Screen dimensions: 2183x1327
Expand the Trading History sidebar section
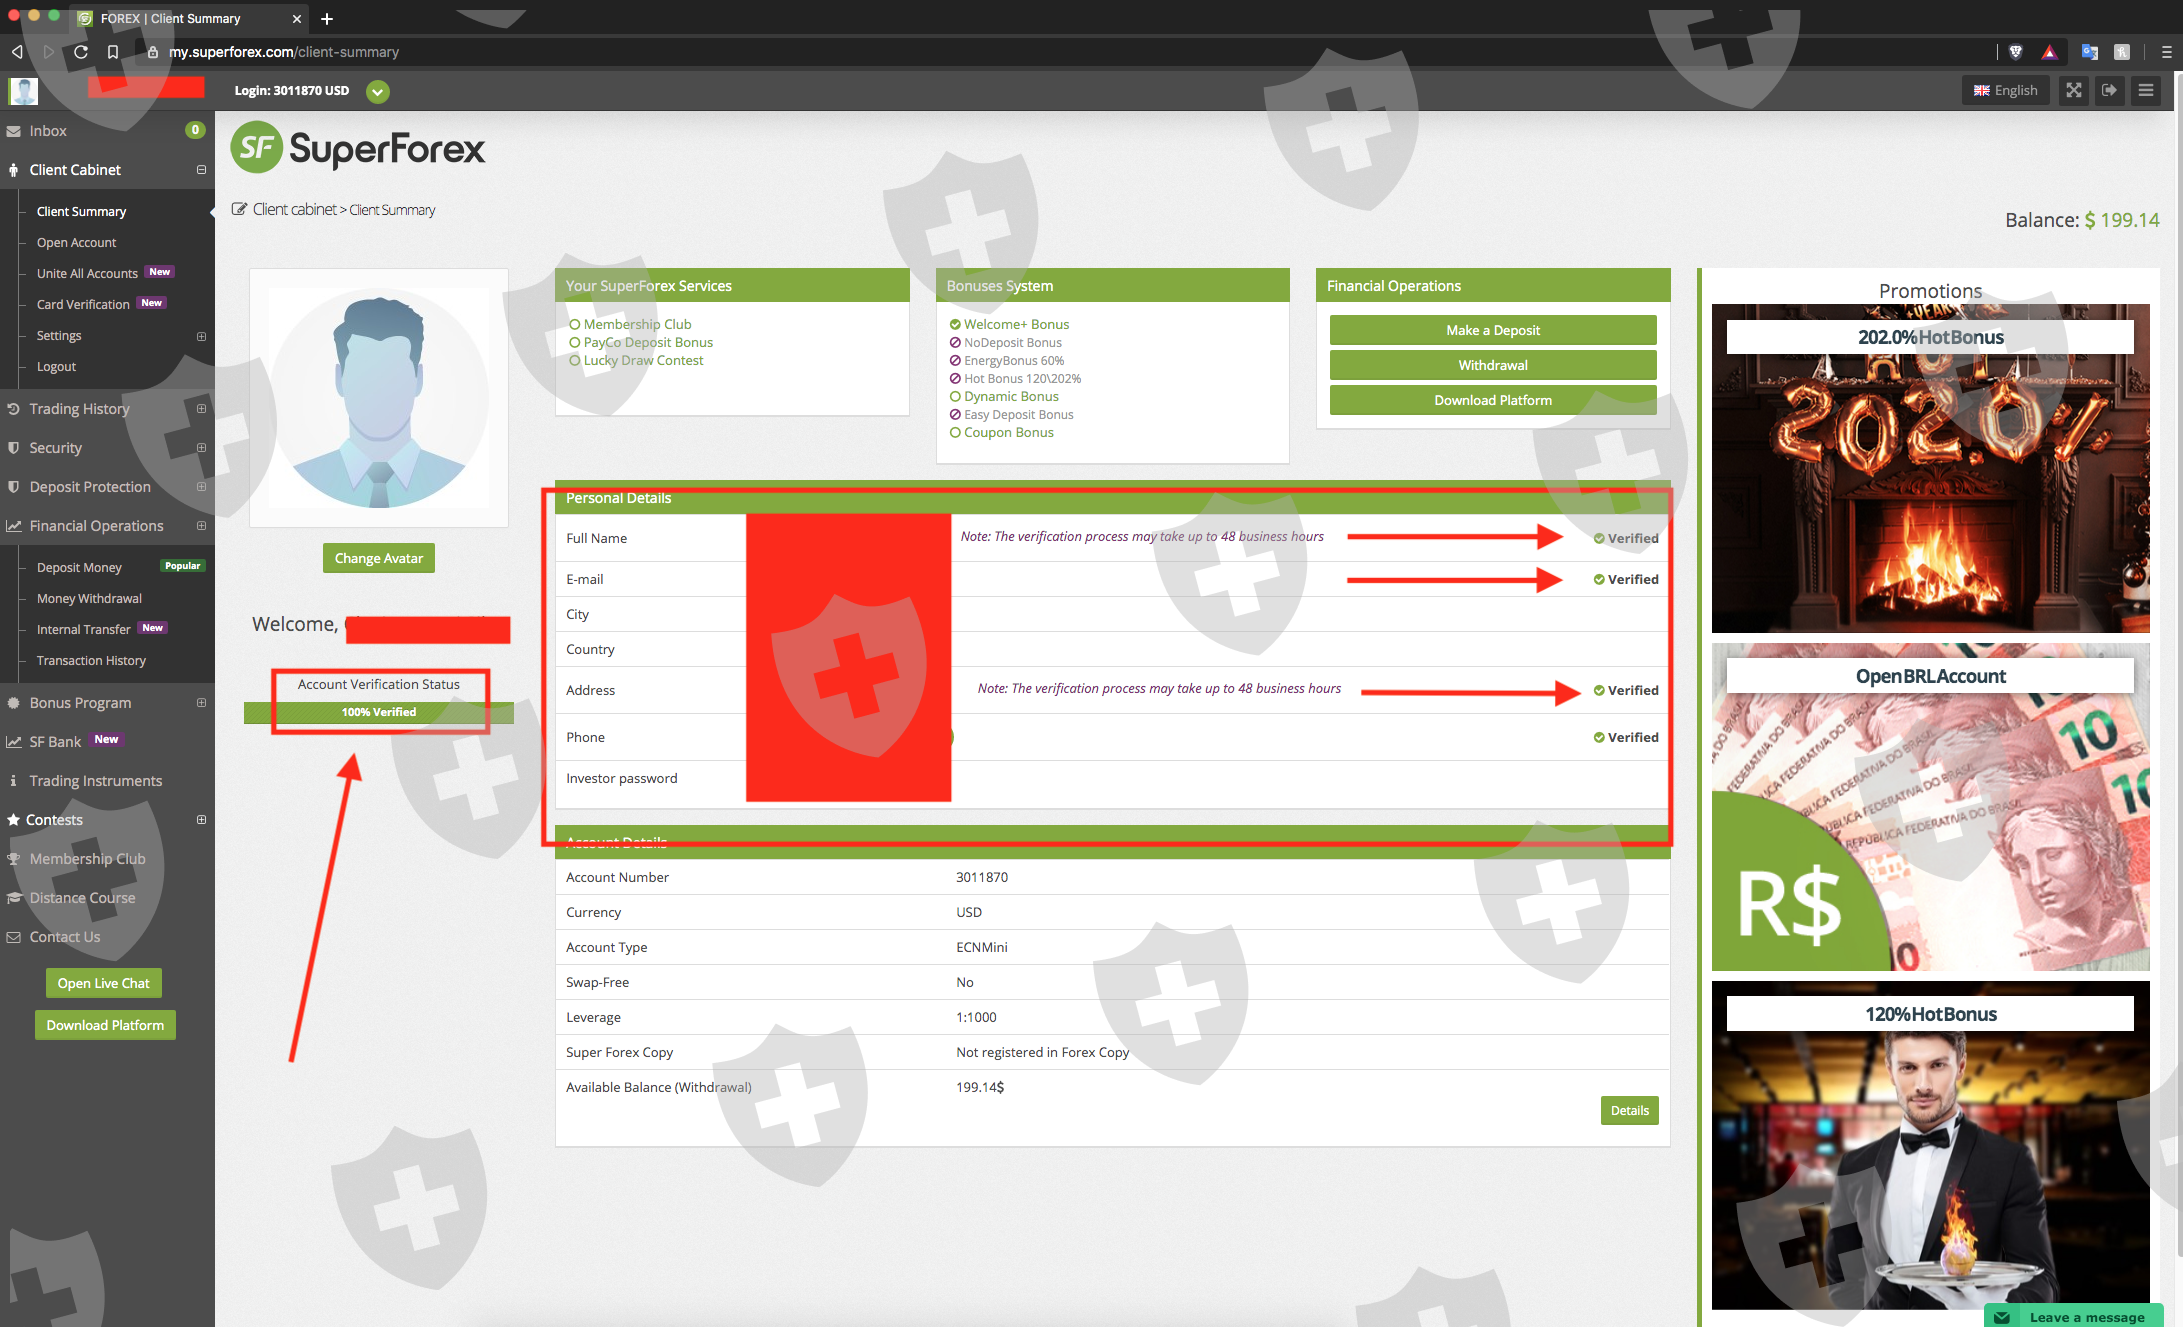tap(201, 409)
